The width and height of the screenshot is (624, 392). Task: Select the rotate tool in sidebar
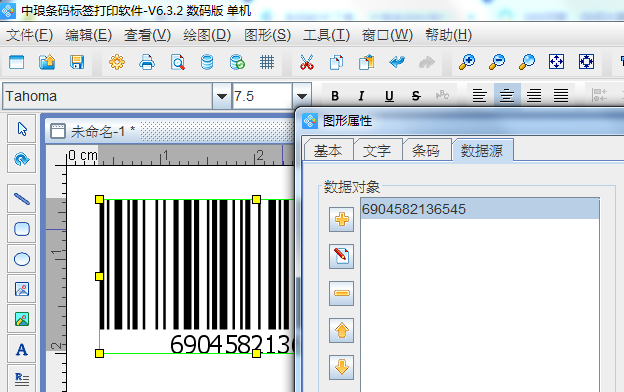point(22,159)
